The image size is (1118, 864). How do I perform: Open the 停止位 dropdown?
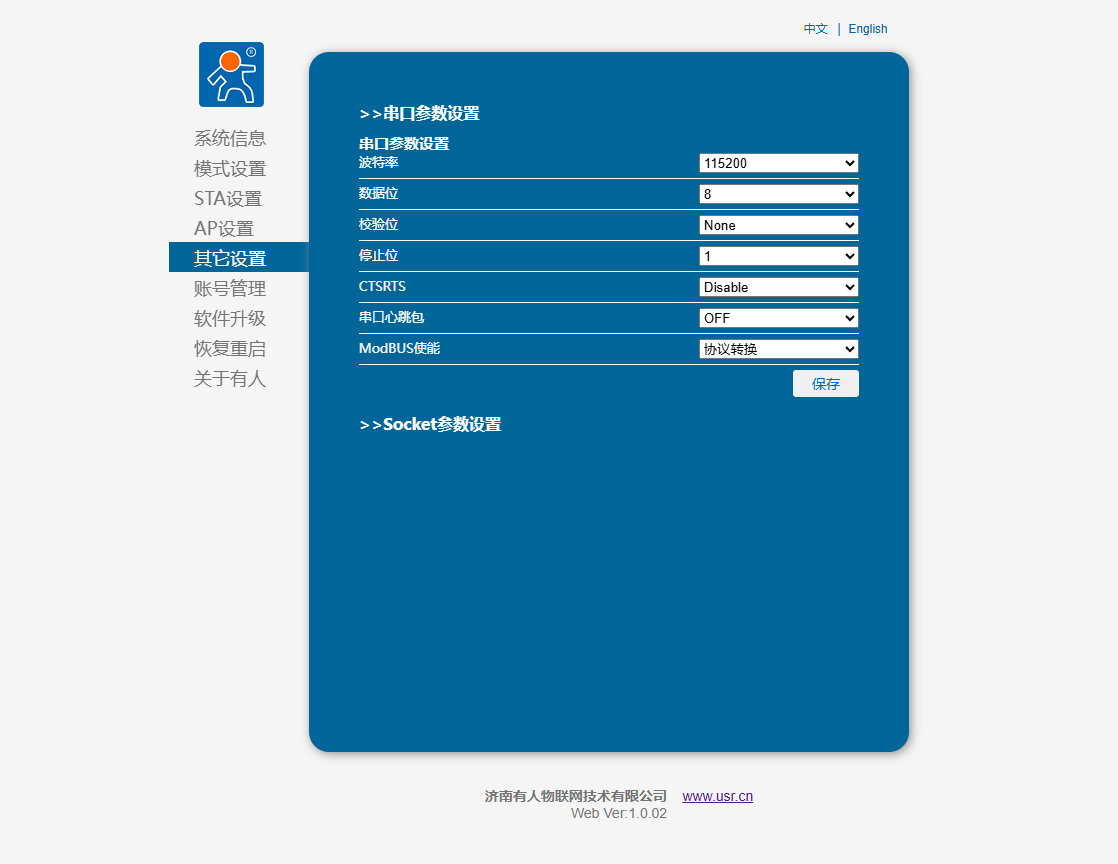pos(778,256)
